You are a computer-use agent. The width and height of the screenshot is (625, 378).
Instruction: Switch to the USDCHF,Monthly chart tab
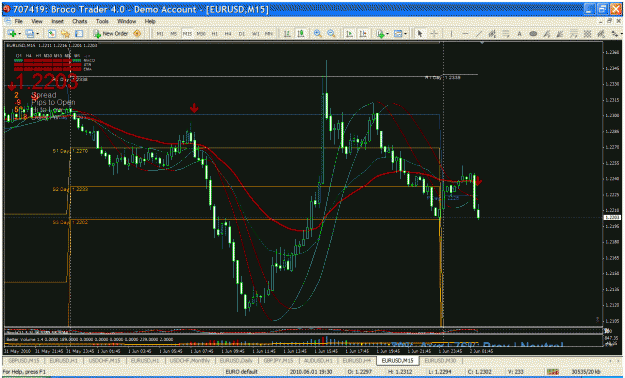point(190,360)
